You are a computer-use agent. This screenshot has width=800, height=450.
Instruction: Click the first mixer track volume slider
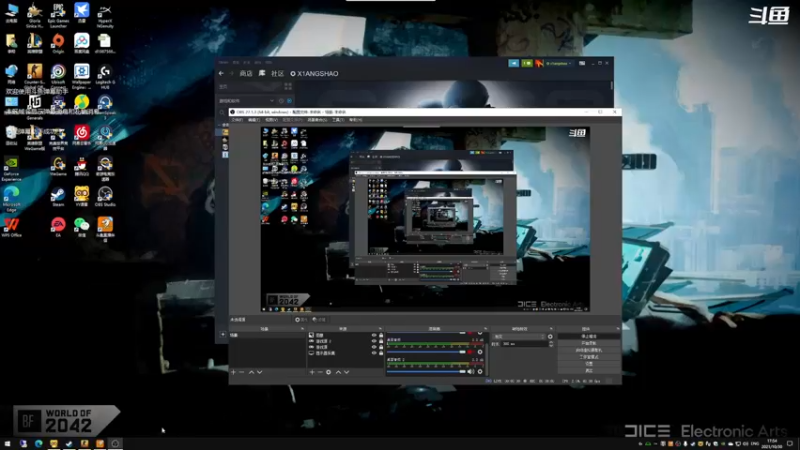427,352
